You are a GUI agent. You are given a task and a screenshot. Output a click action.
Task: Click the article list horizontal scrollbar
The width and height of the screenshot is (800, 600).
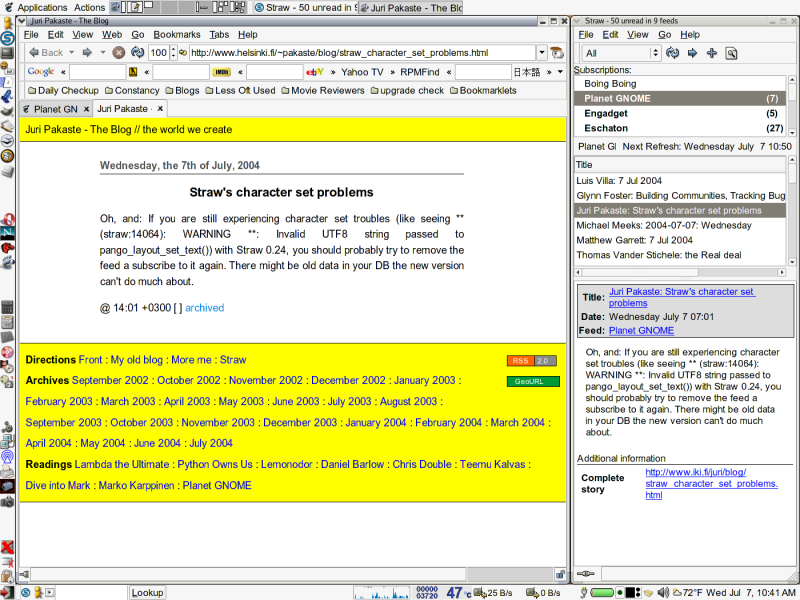coord(680,272)
